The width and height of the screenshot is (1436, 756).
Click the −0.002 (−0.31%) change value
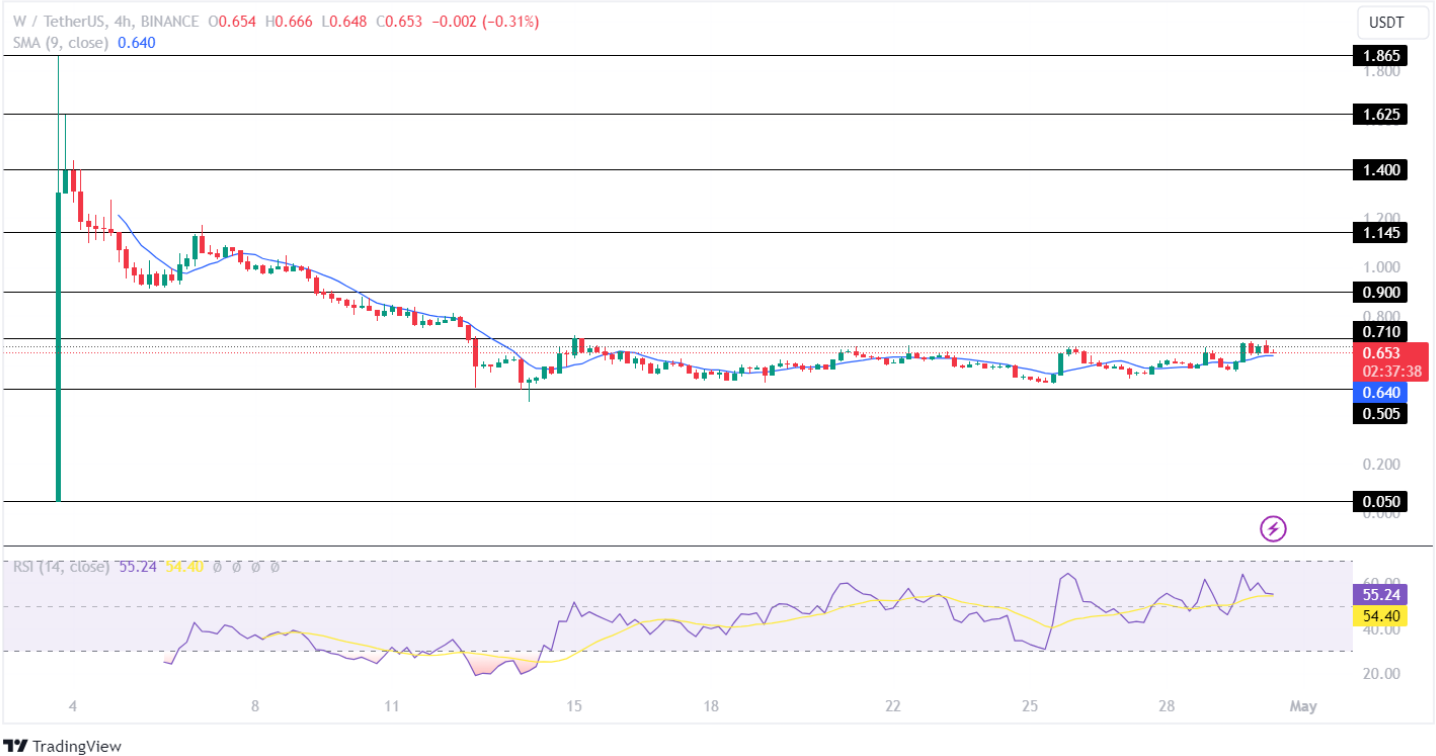click(486, 22)
